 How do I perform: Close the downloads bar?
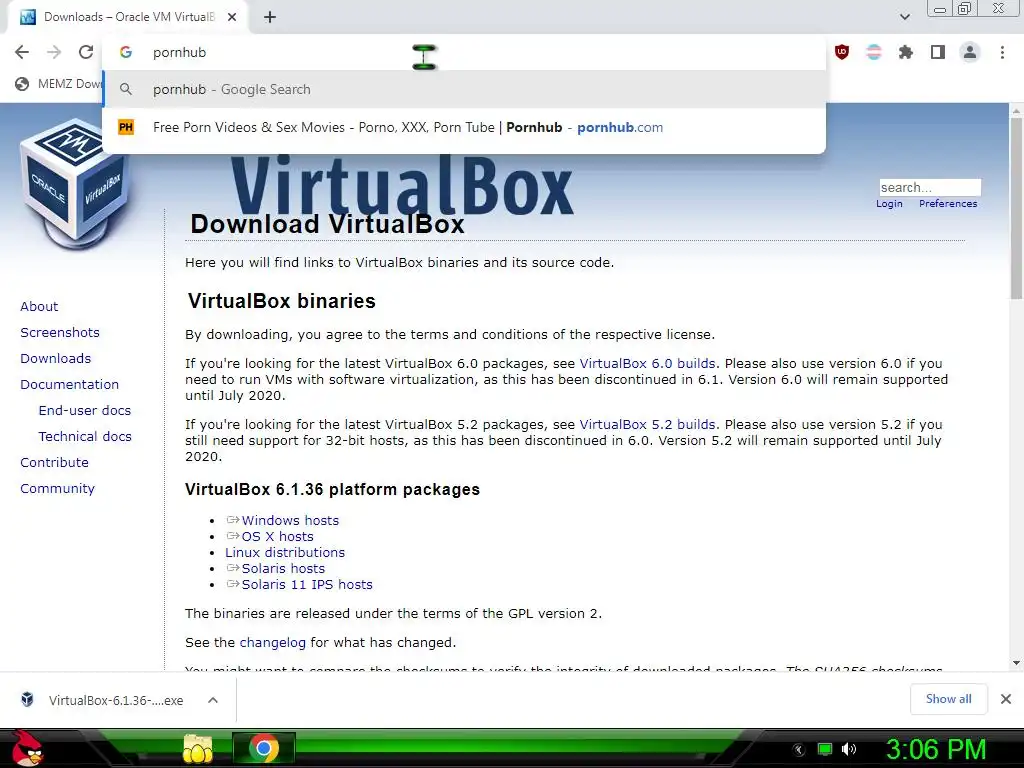[1006, 699]
